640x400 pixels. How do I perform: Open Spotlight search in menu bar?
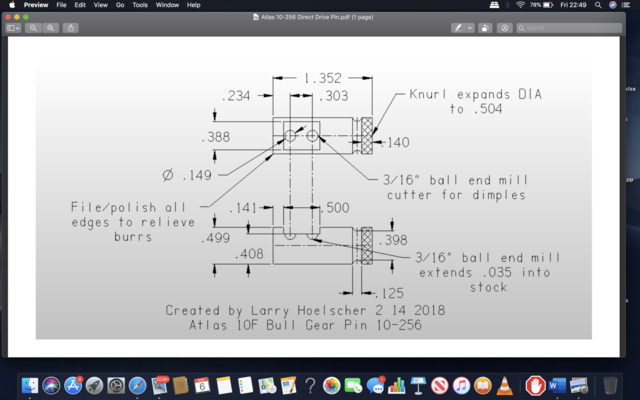[598, 5]
